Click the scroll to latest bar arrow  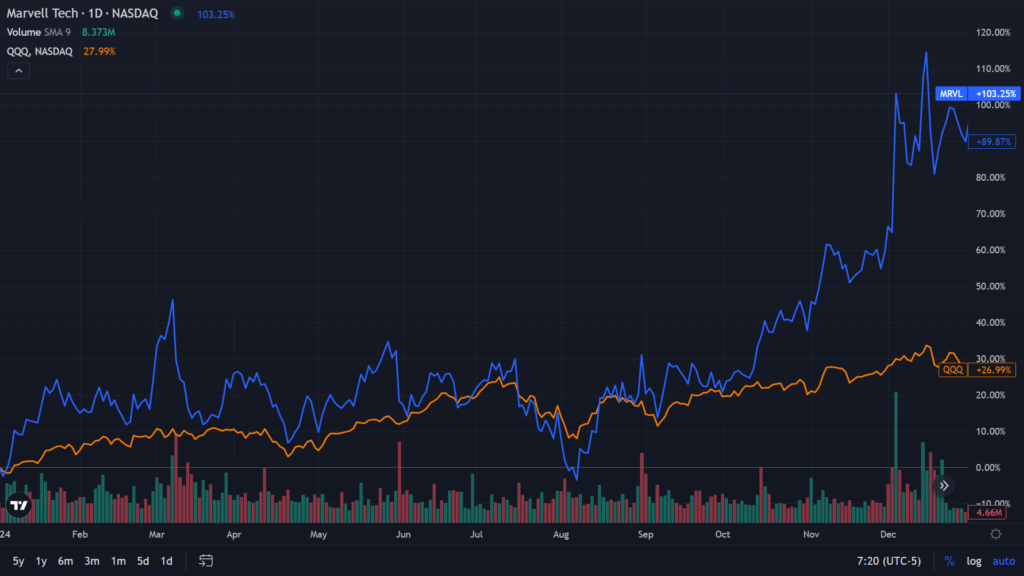pos(943,486)
